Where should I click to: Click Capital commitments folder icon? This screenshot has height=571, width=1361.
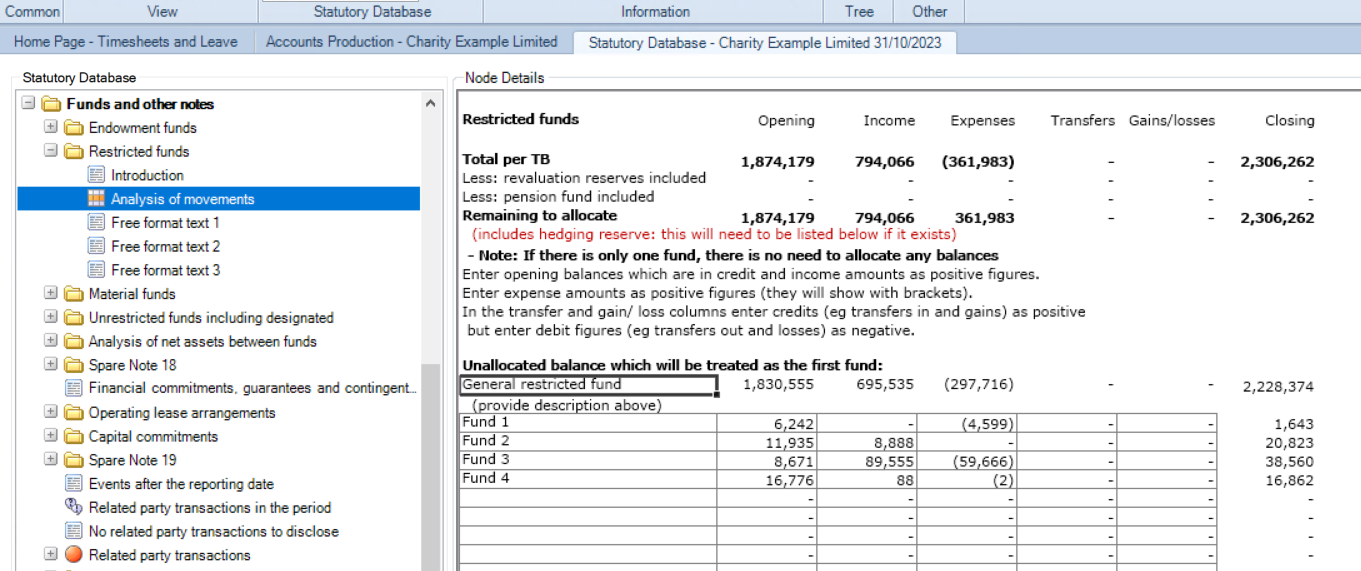pos(73,436)
